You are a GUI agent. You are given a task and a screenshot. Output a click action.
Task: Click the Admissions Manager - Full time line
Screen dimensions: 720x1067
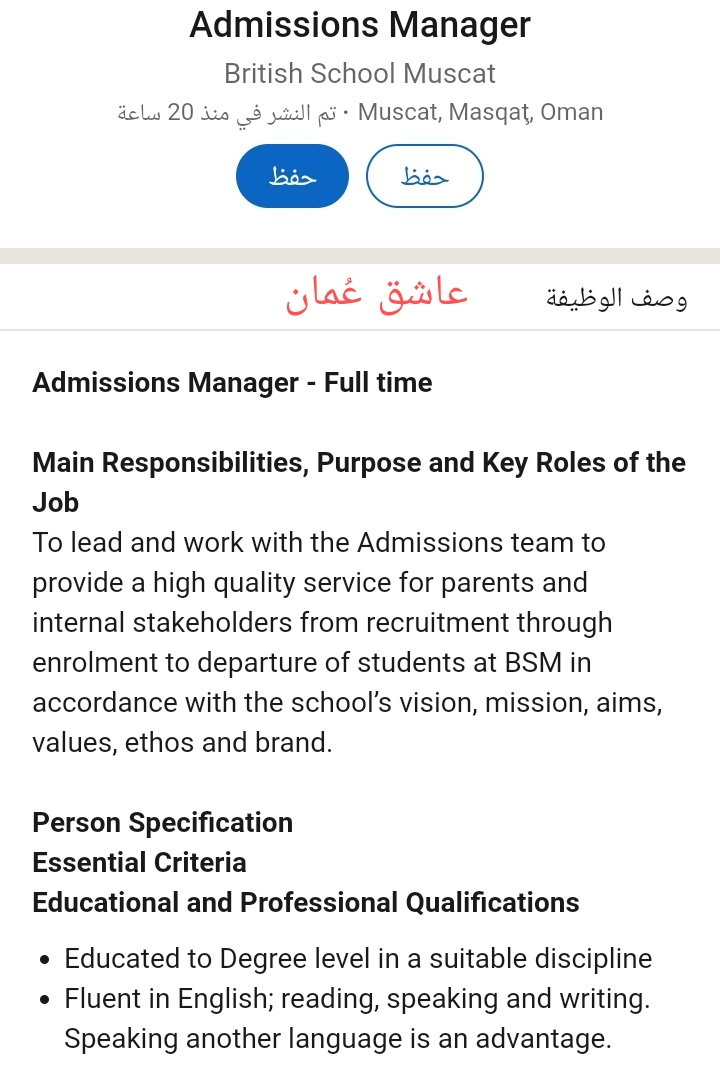click(x=232, y=383)
